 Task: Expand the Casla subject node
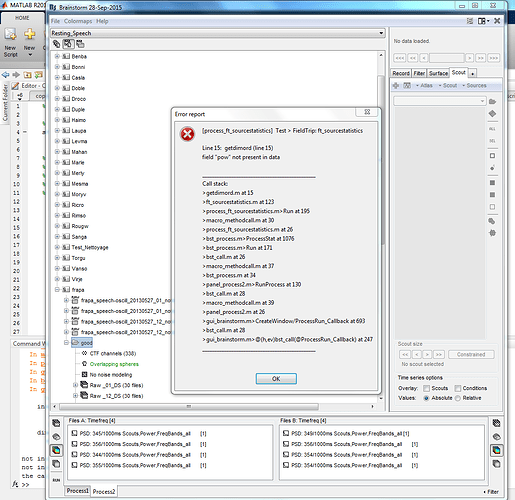click(x=57, y=77)
